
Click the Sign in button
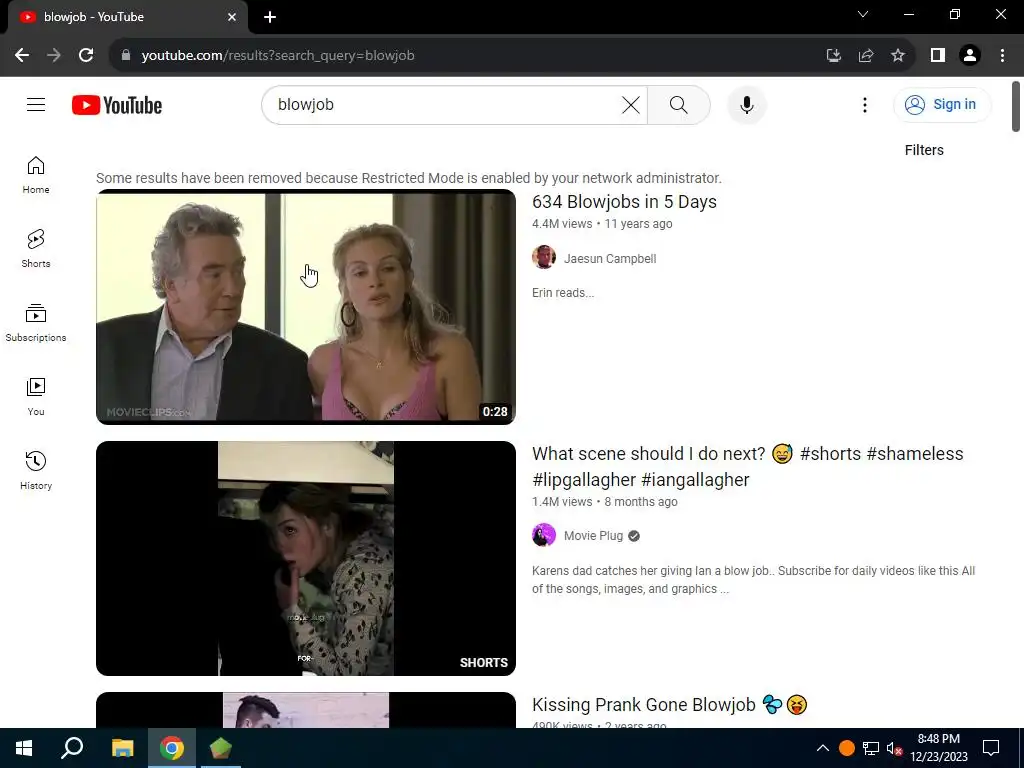tap(942, 104)
